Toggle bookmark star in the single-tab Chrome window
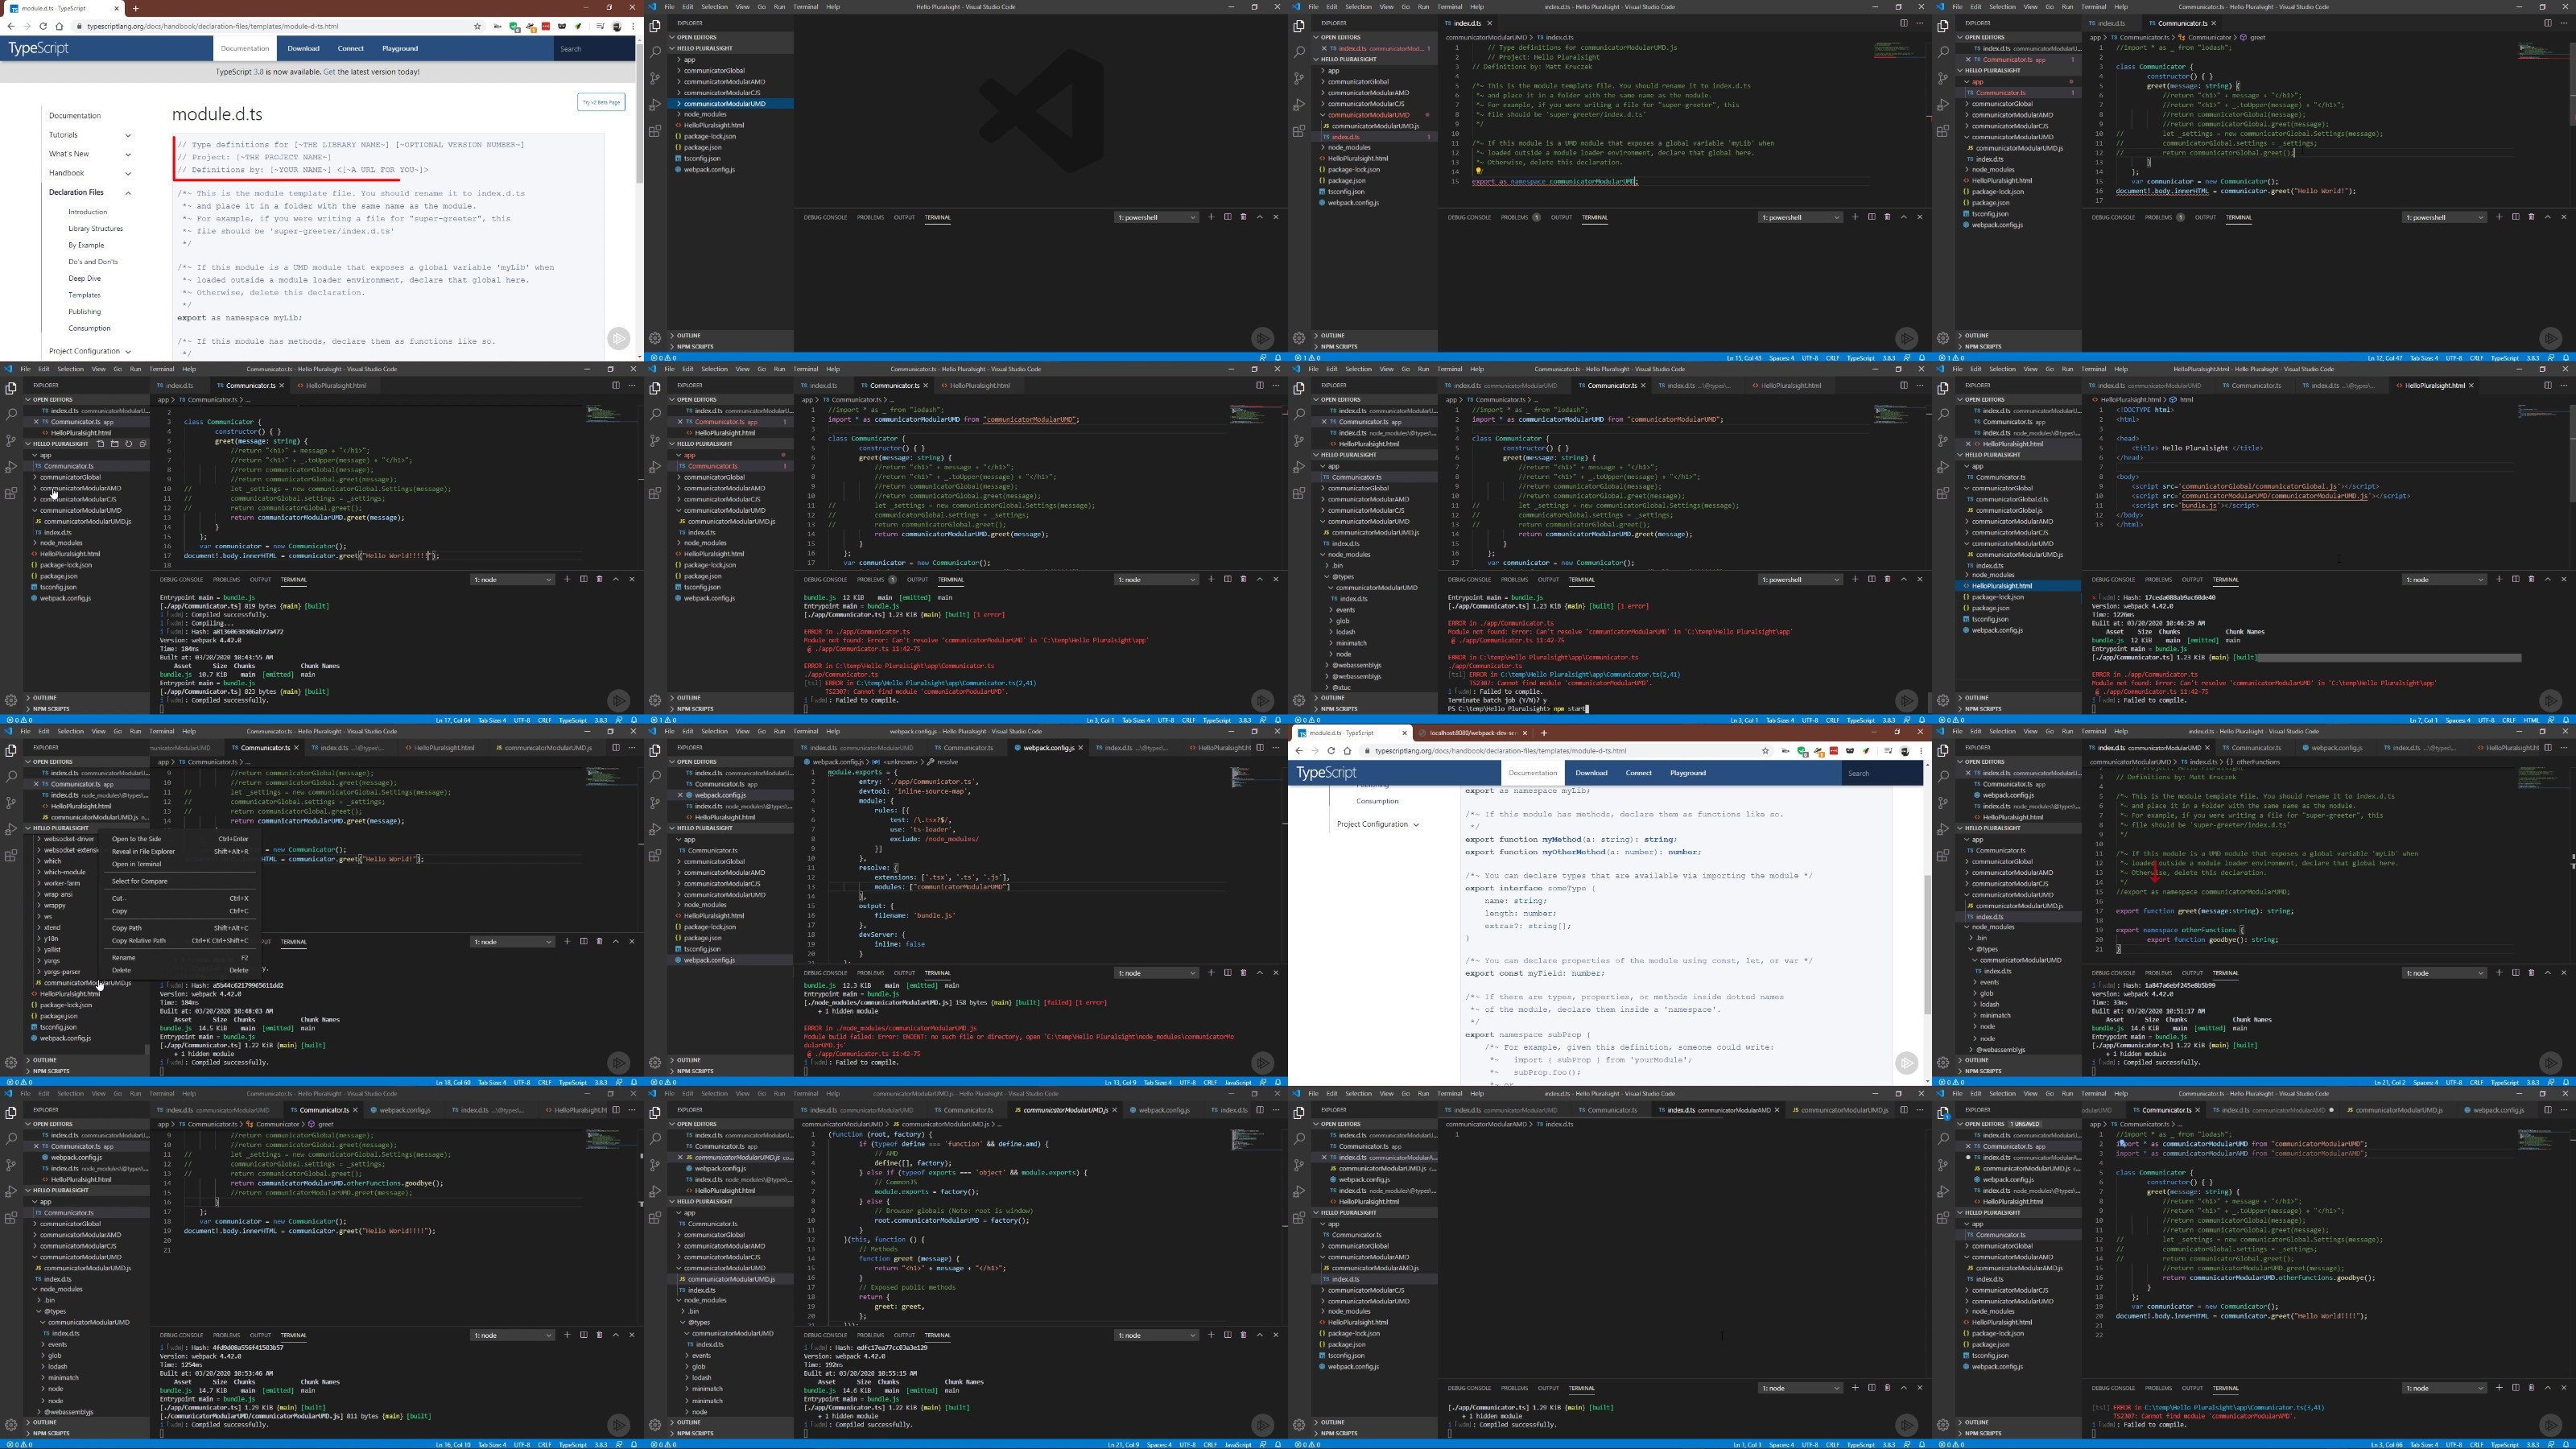The height and width of the screenshot is (1449, 2576). click(477, 27)
